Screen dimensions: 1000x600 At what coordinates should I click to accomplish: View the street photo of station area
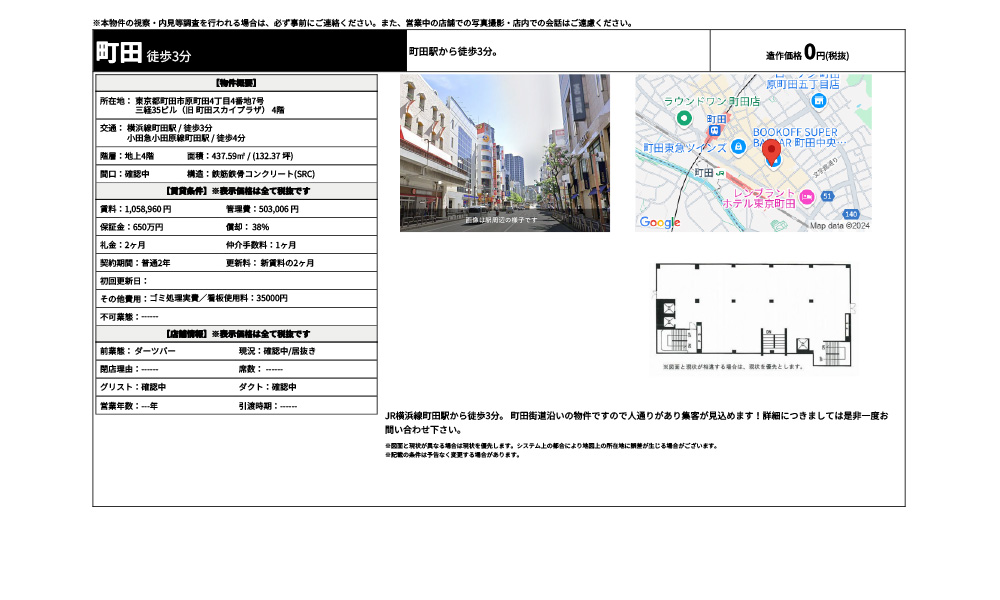(503, 155)
